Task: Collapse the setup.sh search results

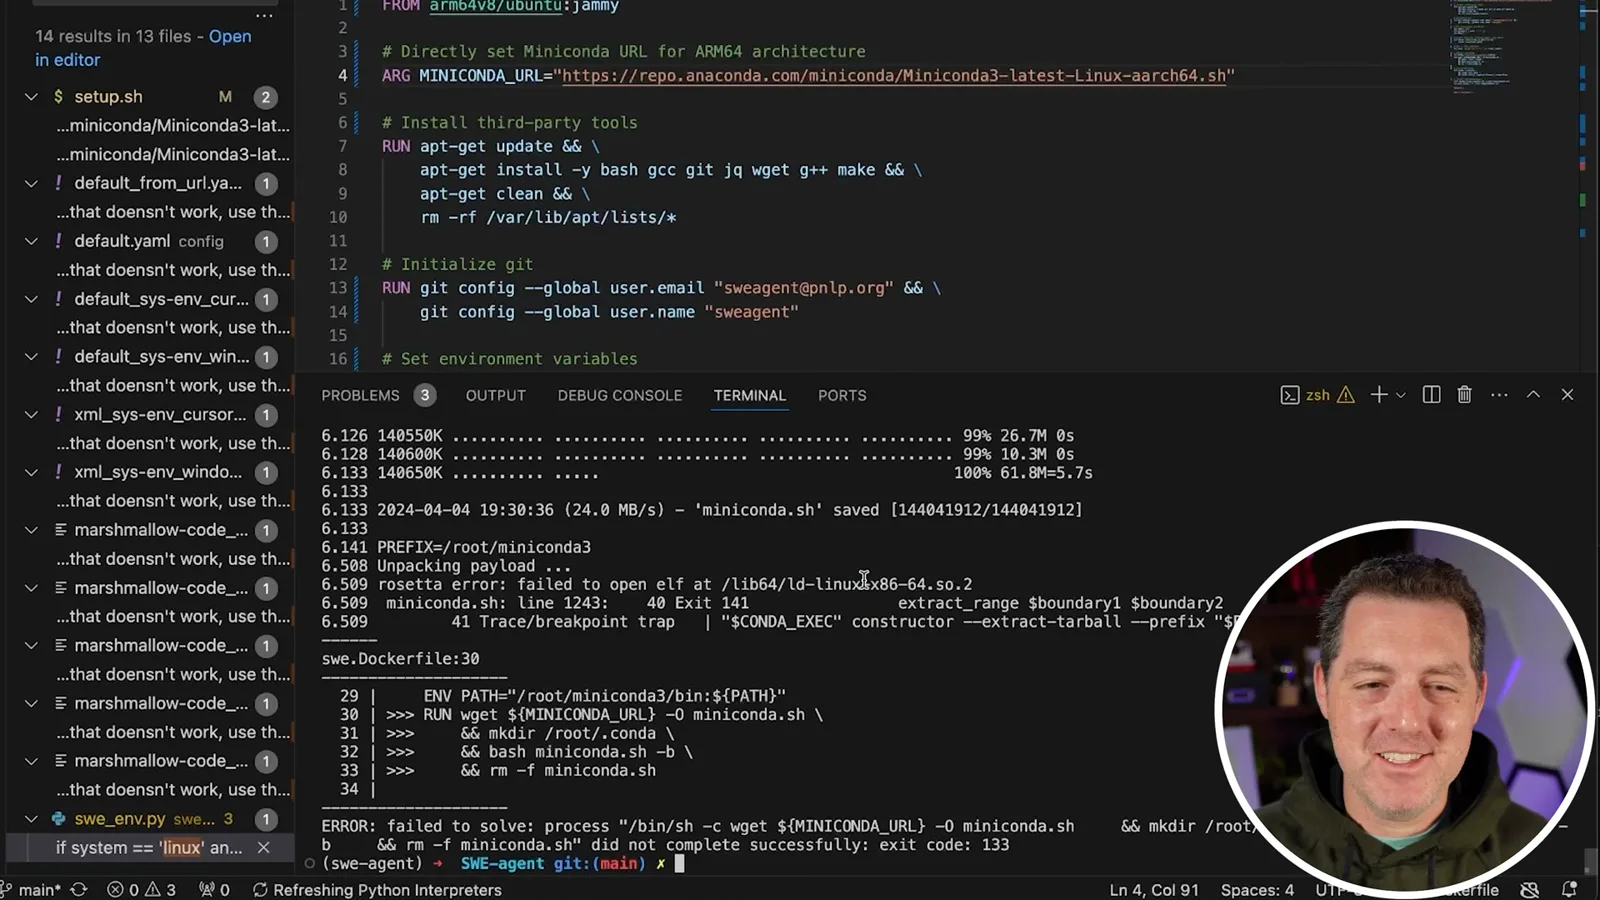Action: point(31,97)
